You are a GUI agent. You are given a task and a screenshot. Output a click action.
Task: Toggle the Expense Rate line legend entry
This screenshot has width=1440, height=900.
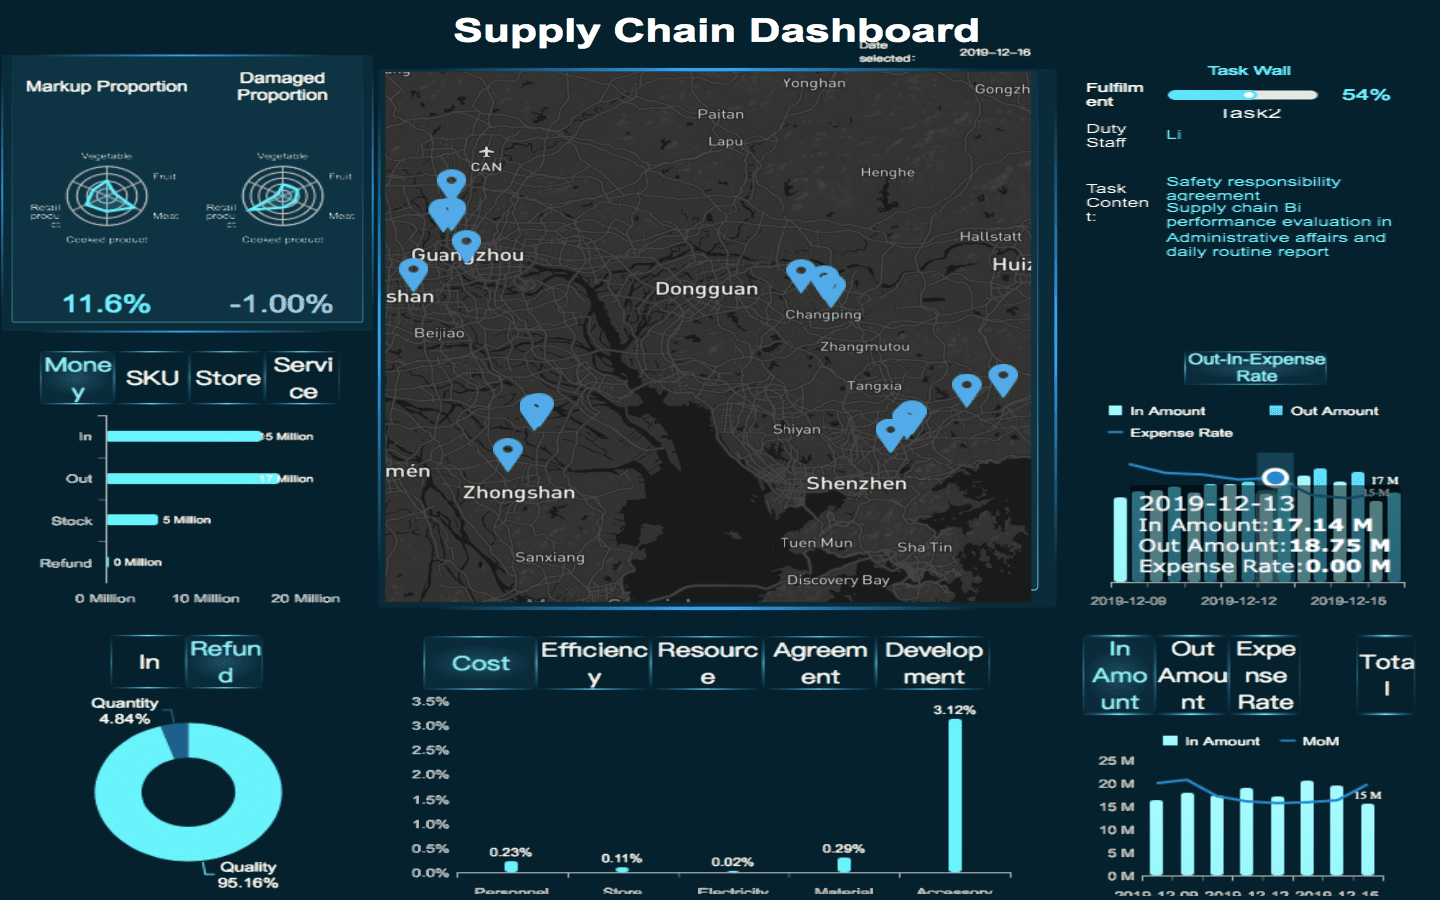coord(1170,433)
